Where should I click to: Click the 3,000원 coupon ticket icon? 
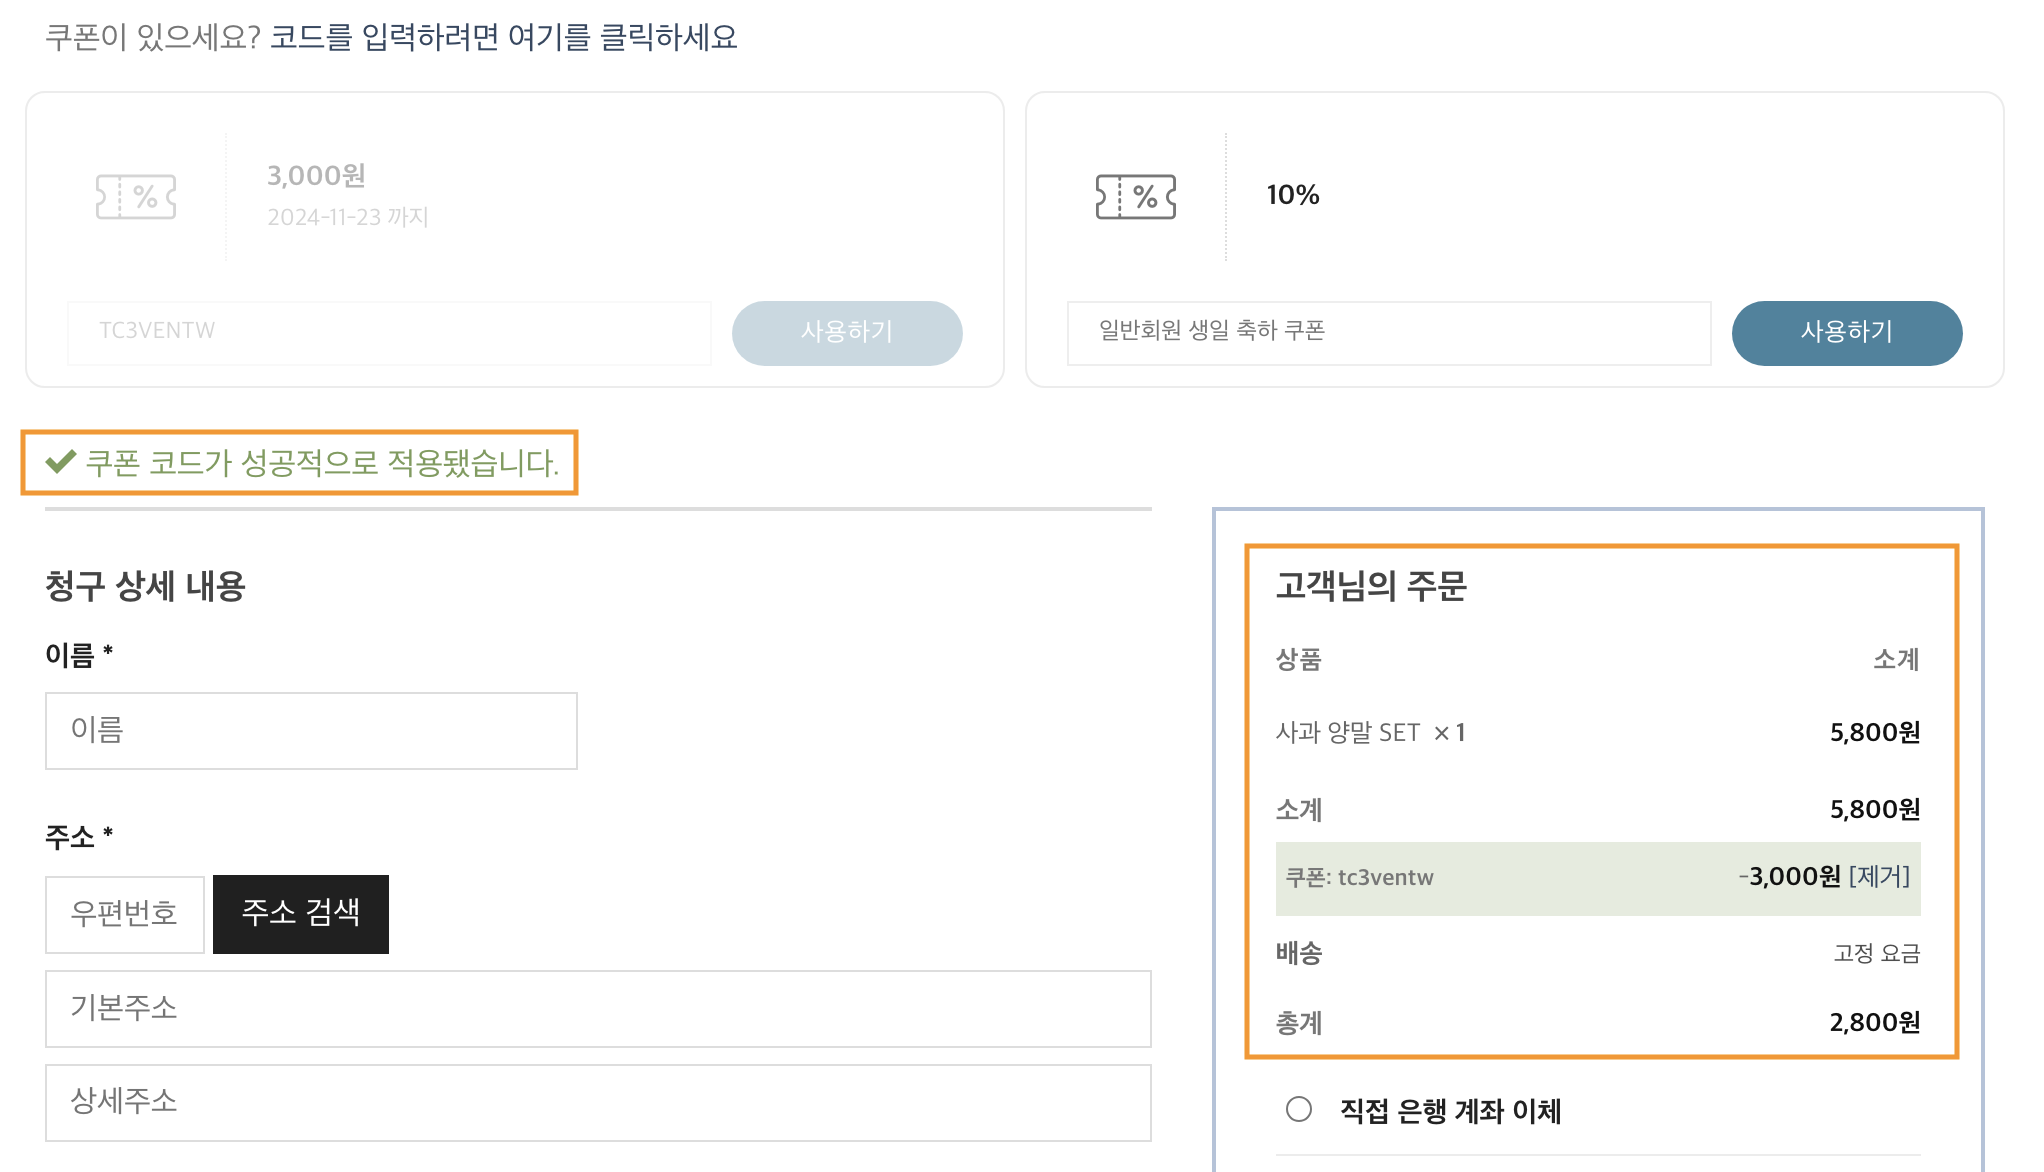click(136, 197)
